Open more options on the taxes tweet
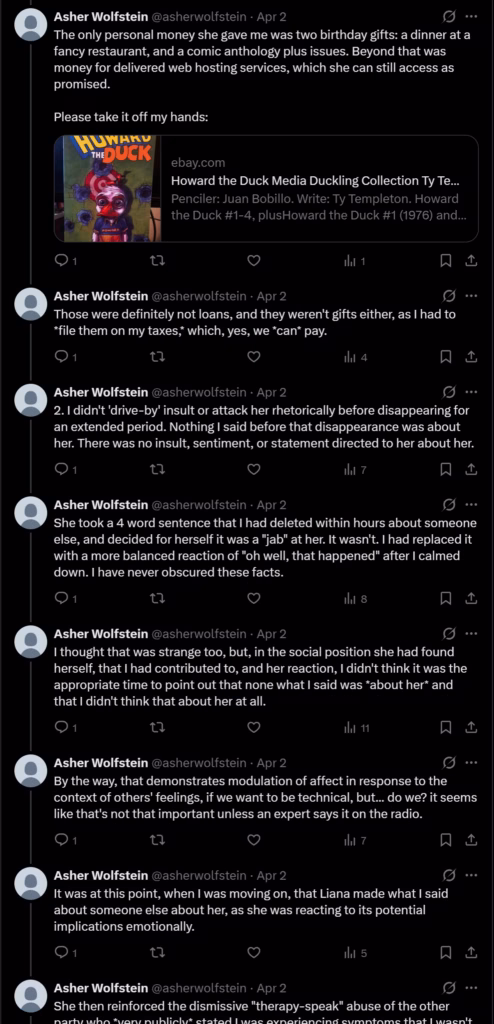The height and width of the screenshot is (1024, 494). click(470, 296)
